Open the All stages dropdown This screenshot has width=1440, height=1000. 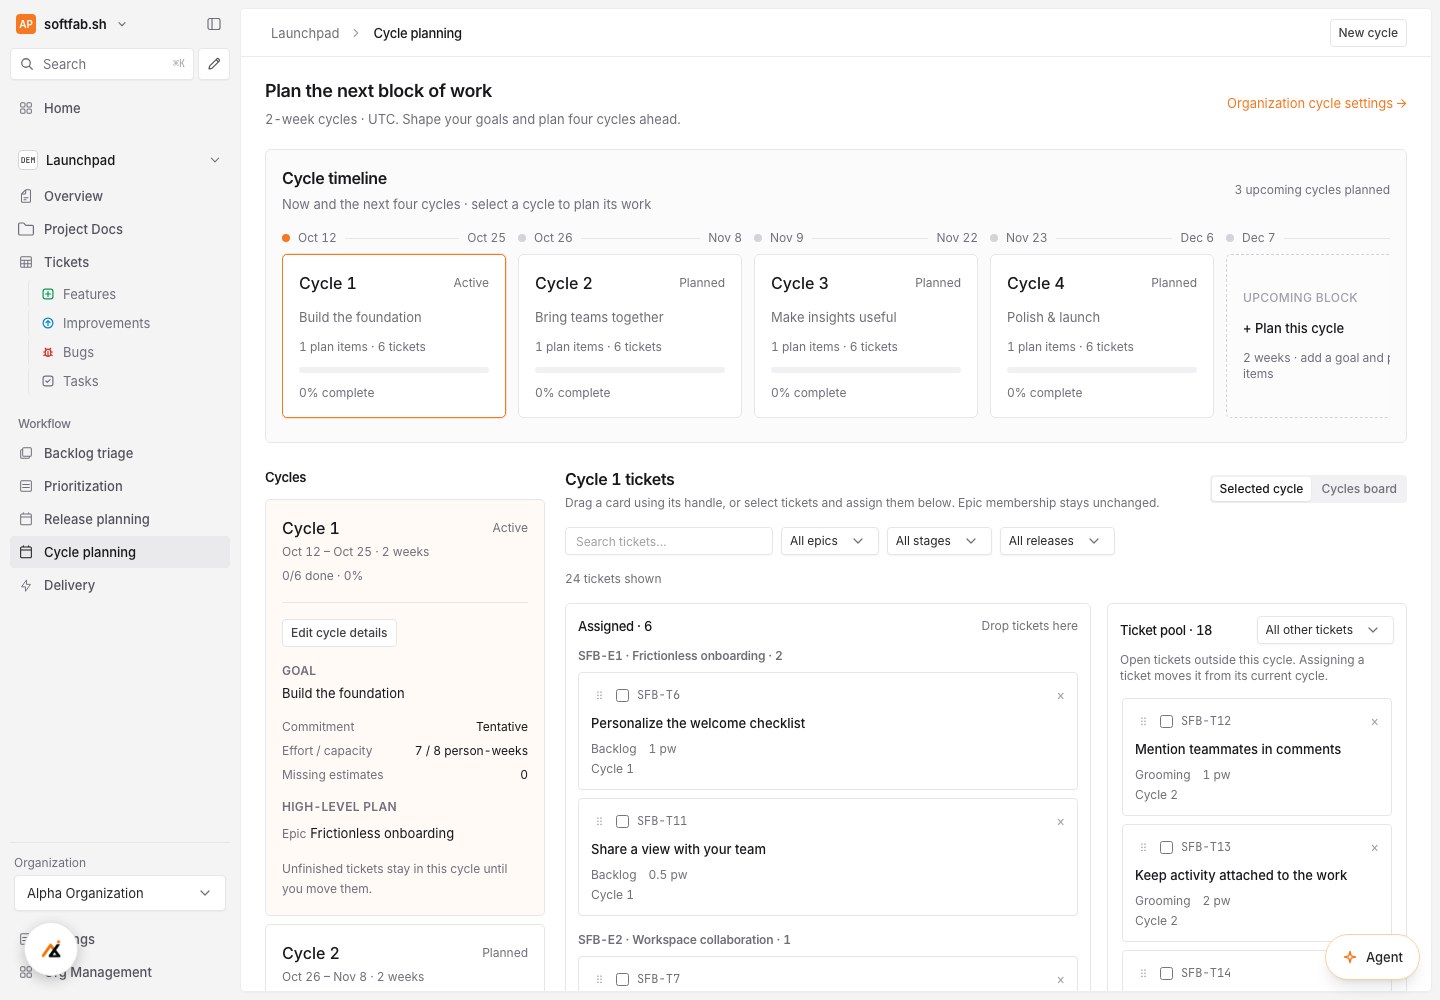[938, 541]
